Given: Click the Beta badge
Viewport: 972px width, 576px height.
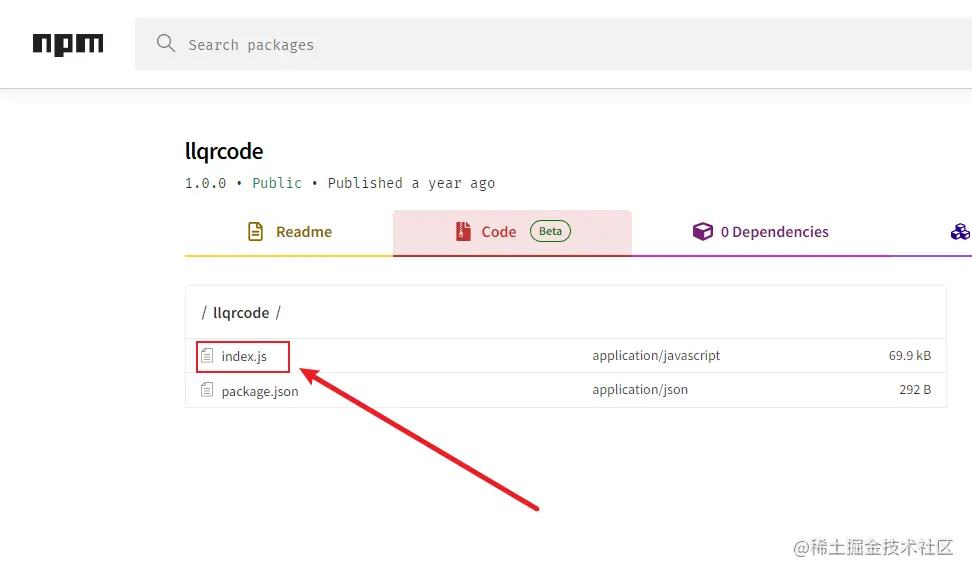Looking at the screenshot, I should pyautogui.click(x=550, y=231).
